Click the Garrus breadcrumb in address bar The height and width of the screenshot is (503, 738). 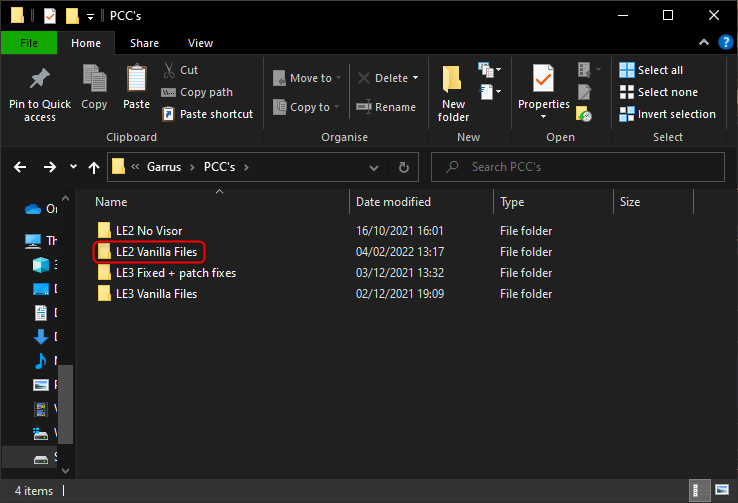coord(164,167)
